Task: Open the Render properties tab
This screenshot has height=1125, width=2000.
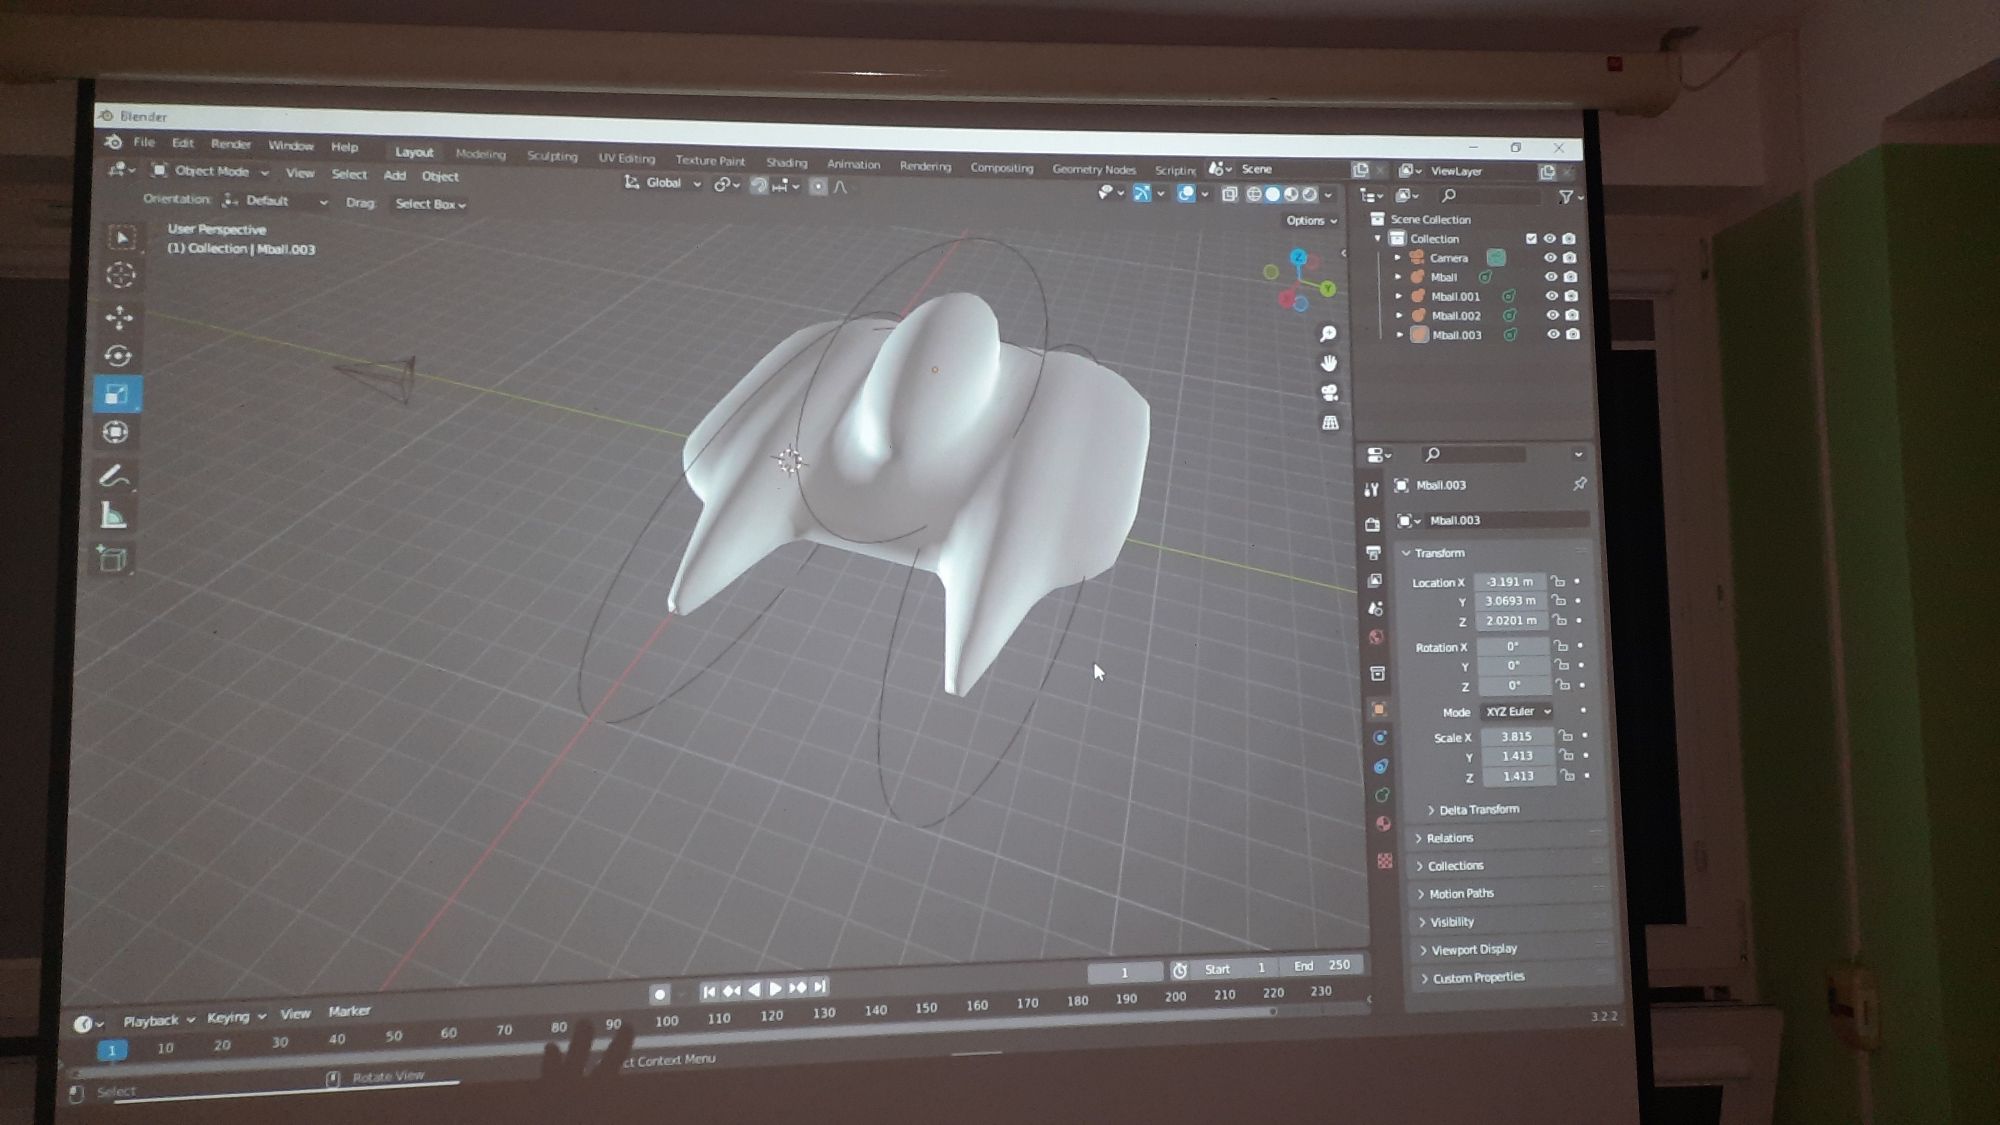Action: coord(1373,523)
